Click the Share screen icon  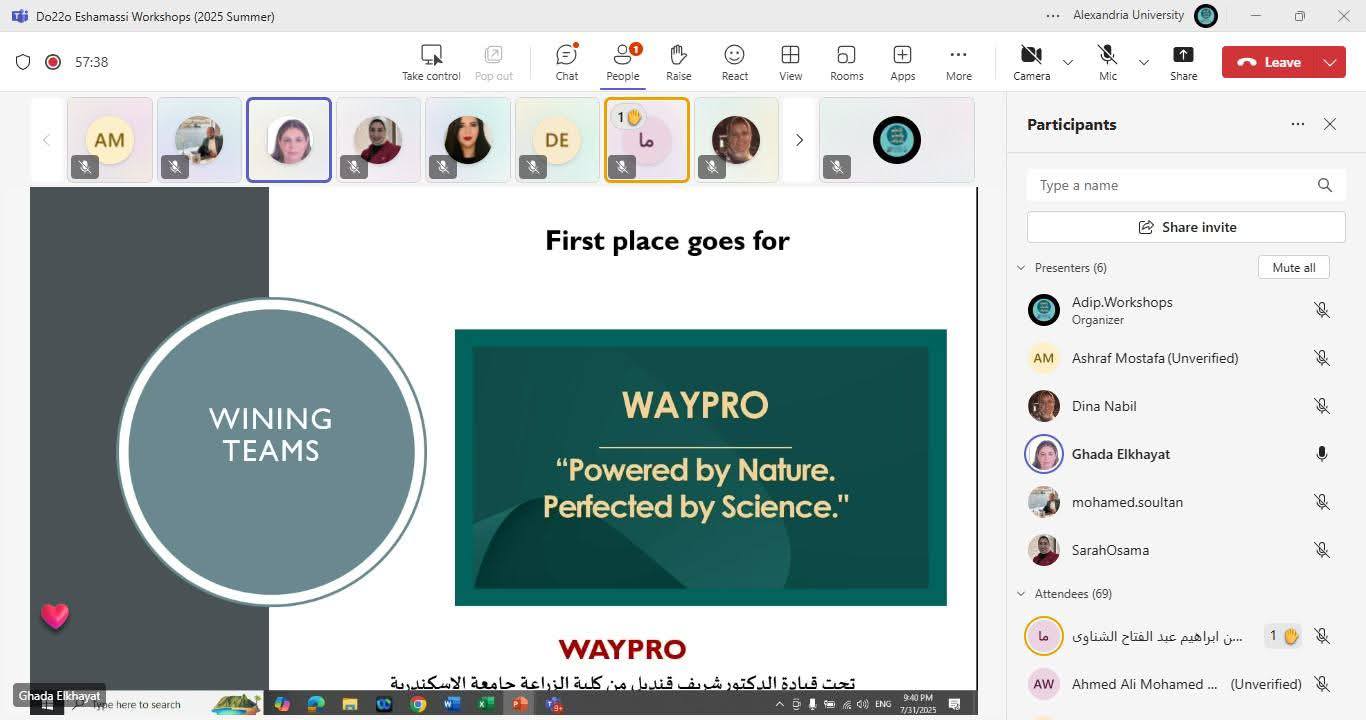point(1183,62)
